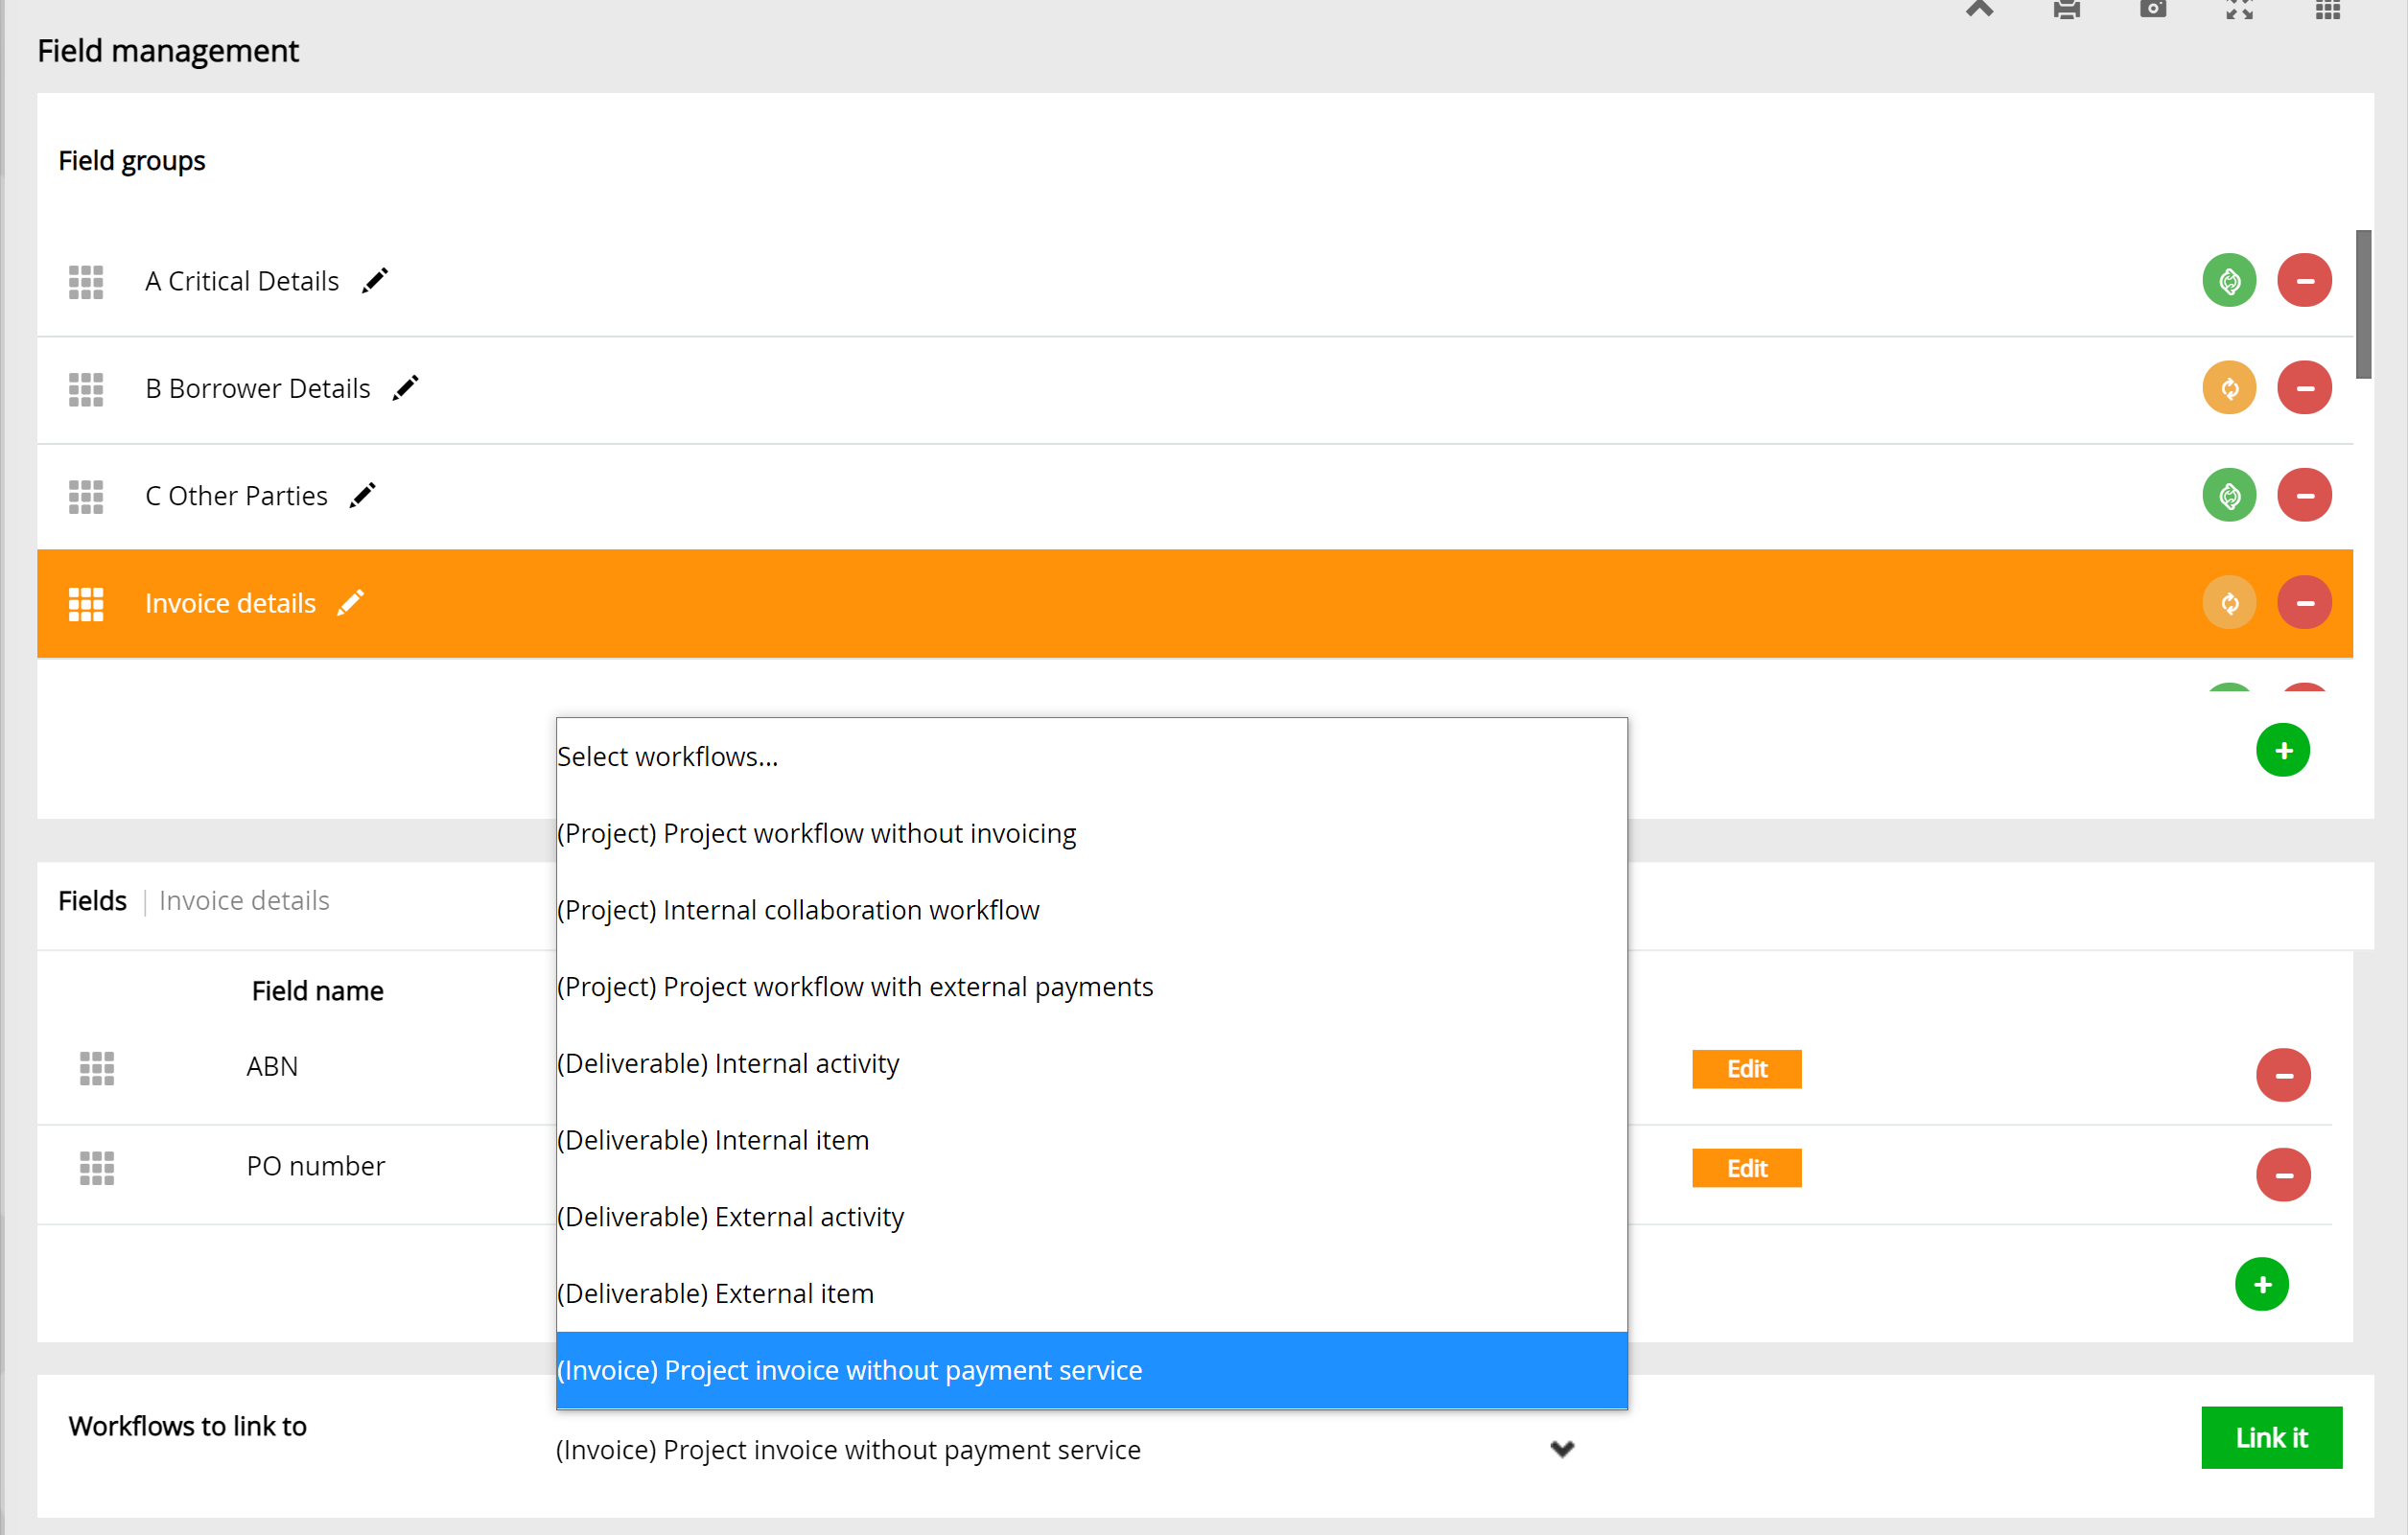The height and width of the screenshot is (1535, 2408).
Task: Click the drag handle for C Other Parties
Action: pos(86,496)
